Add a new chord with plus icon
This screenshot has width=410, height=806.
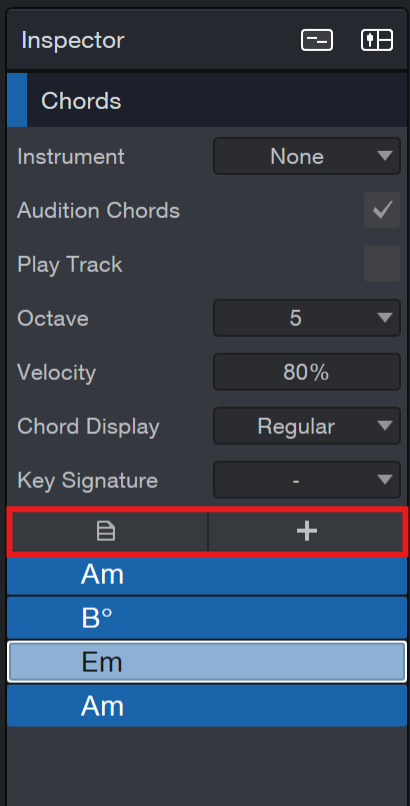306,531
